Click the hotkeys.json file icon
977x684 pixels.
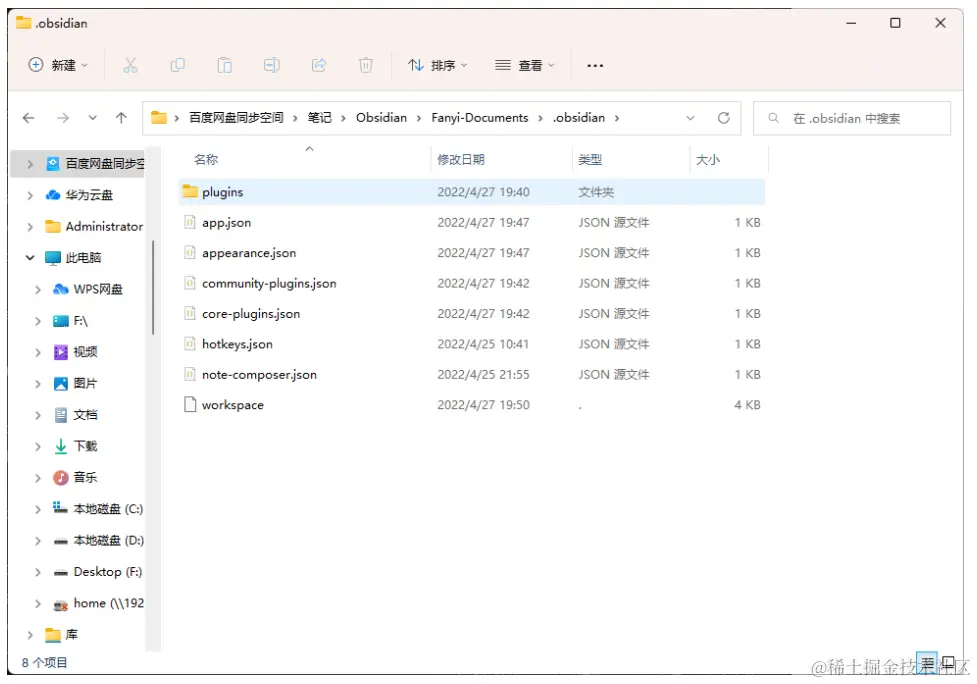(190, 344)
